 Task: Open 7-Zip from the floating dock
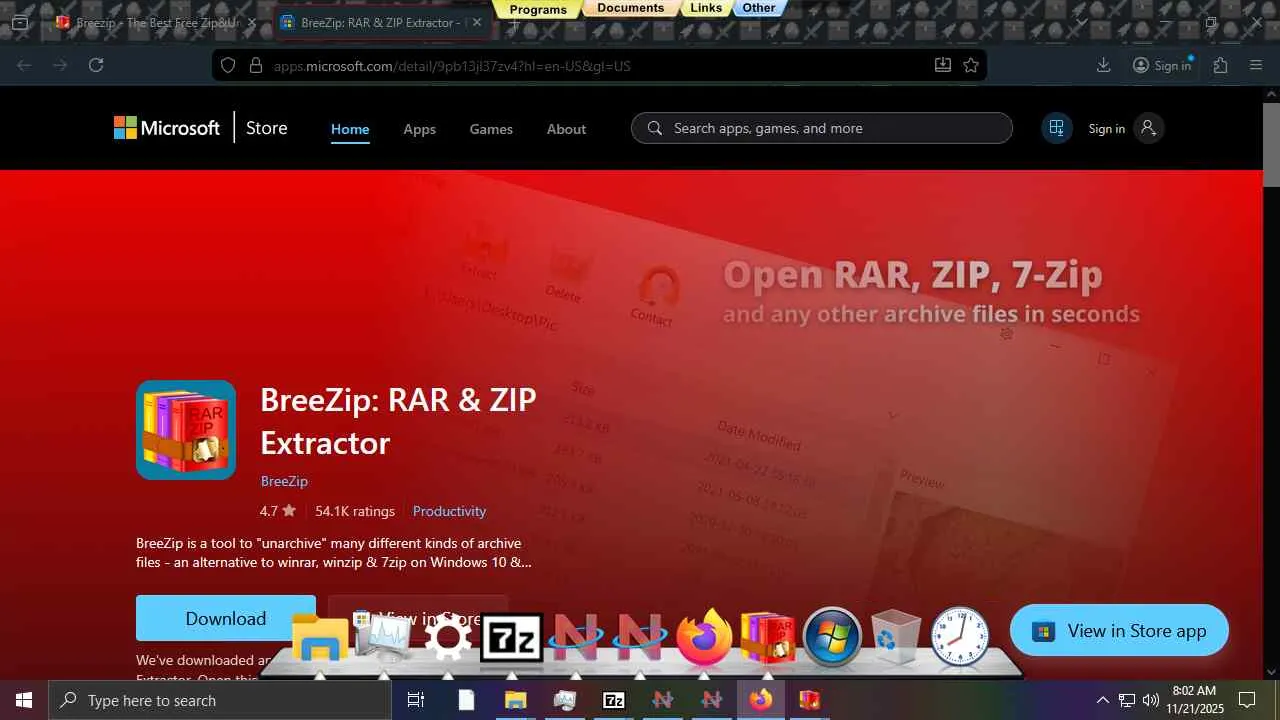512,638
